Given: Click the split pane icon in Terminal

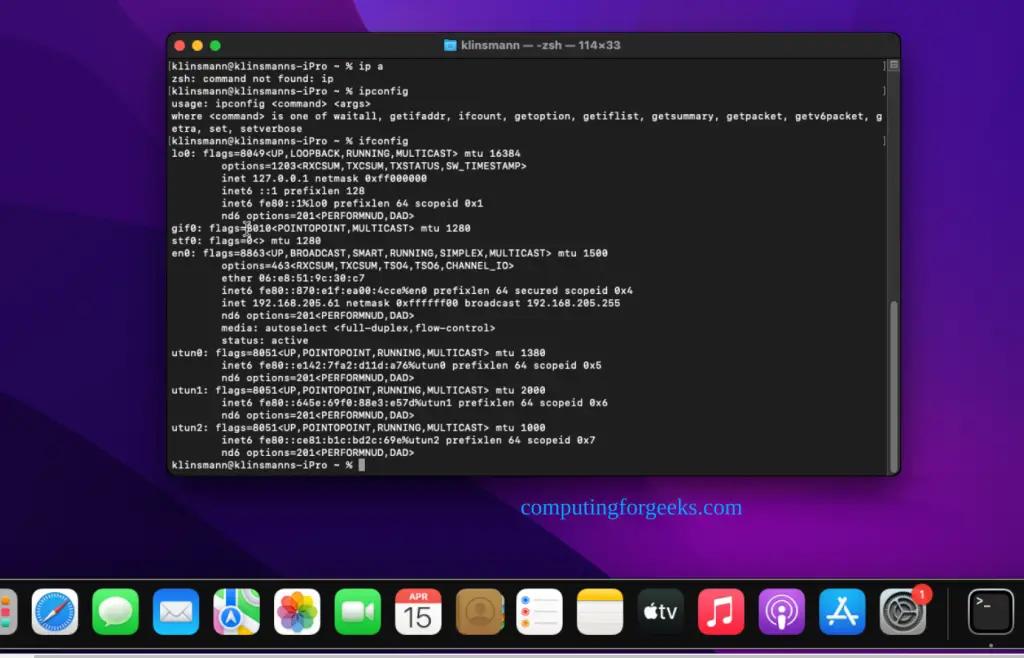Looking at the screenshot, I should (894, 65).
